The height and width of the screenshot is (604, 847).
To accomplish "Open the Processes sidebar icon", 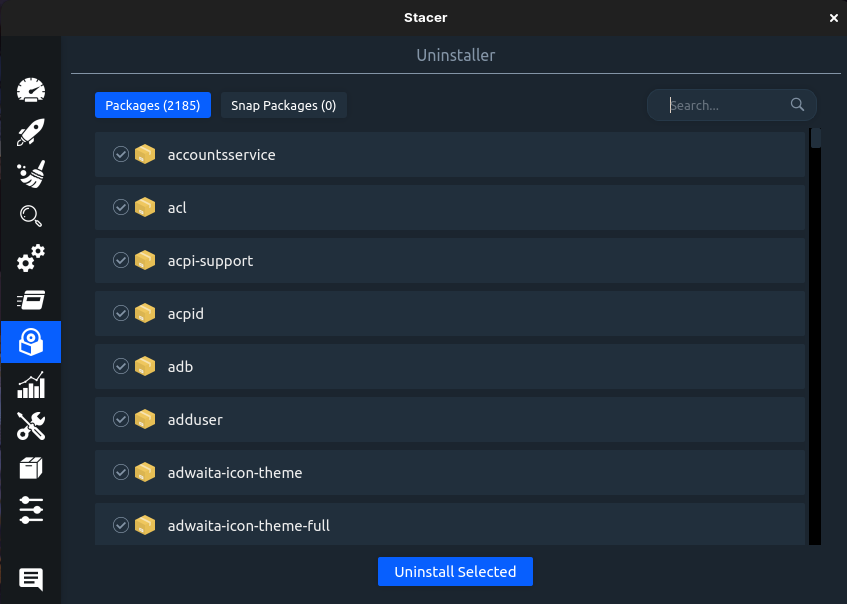I will point(31,300).
